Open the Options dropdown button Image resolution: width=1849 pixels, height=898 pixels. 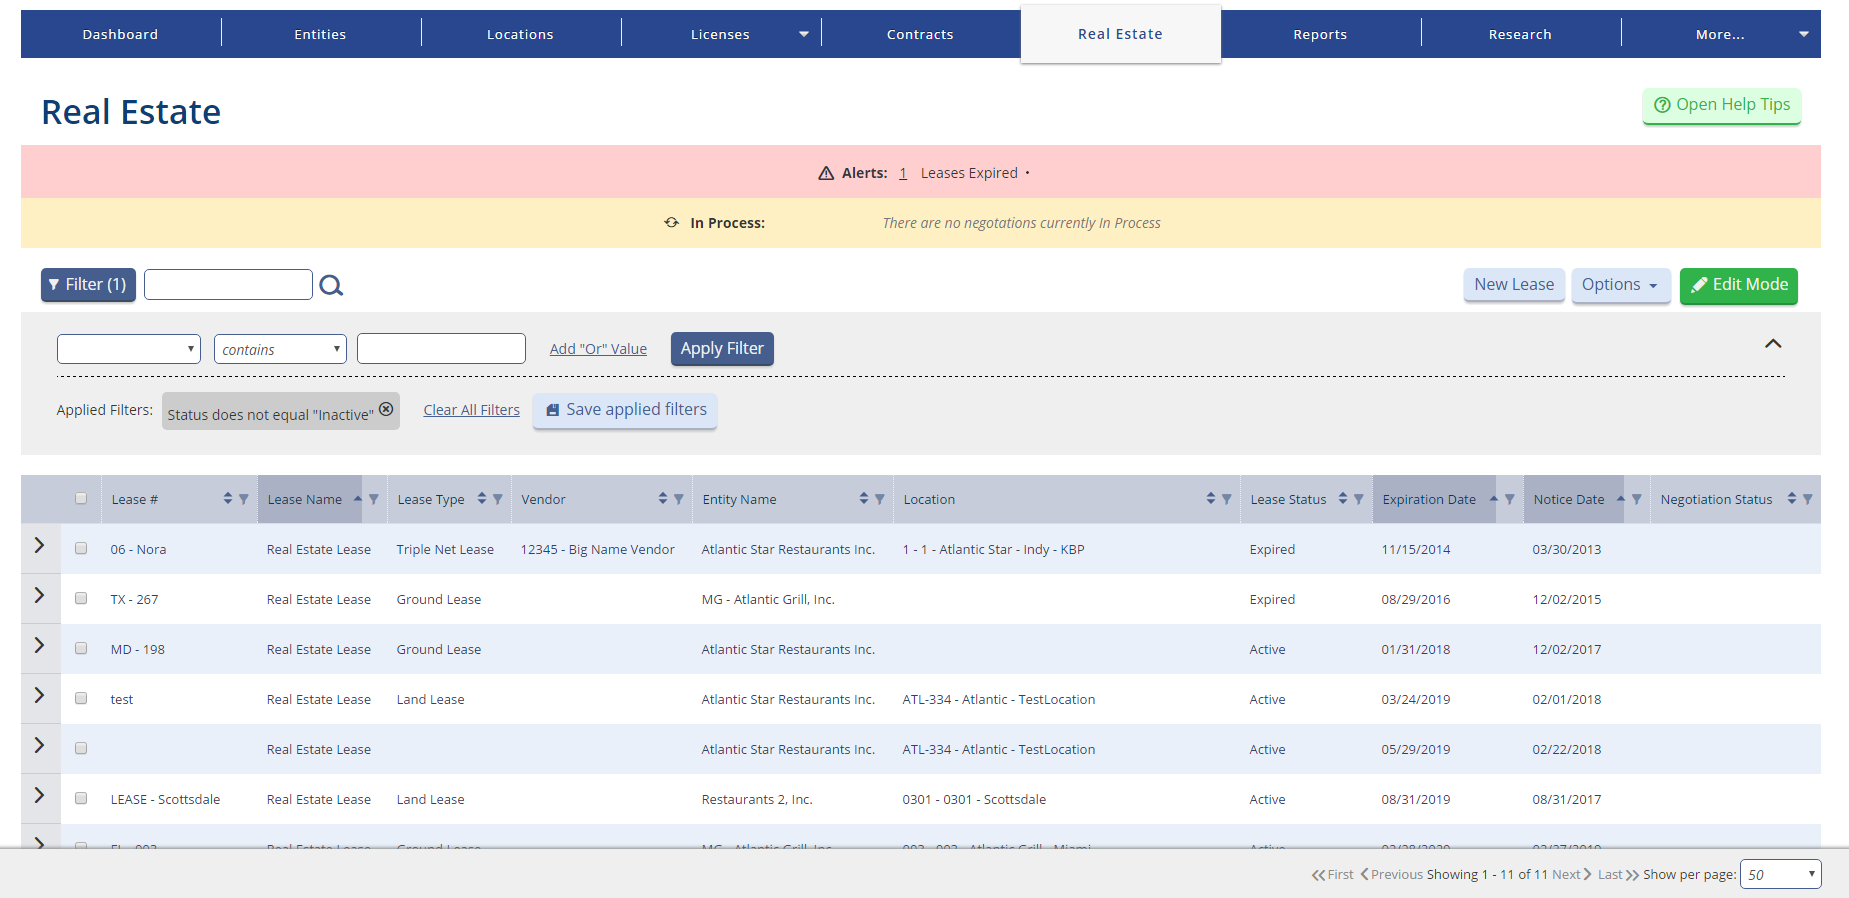coord(1621,285)
